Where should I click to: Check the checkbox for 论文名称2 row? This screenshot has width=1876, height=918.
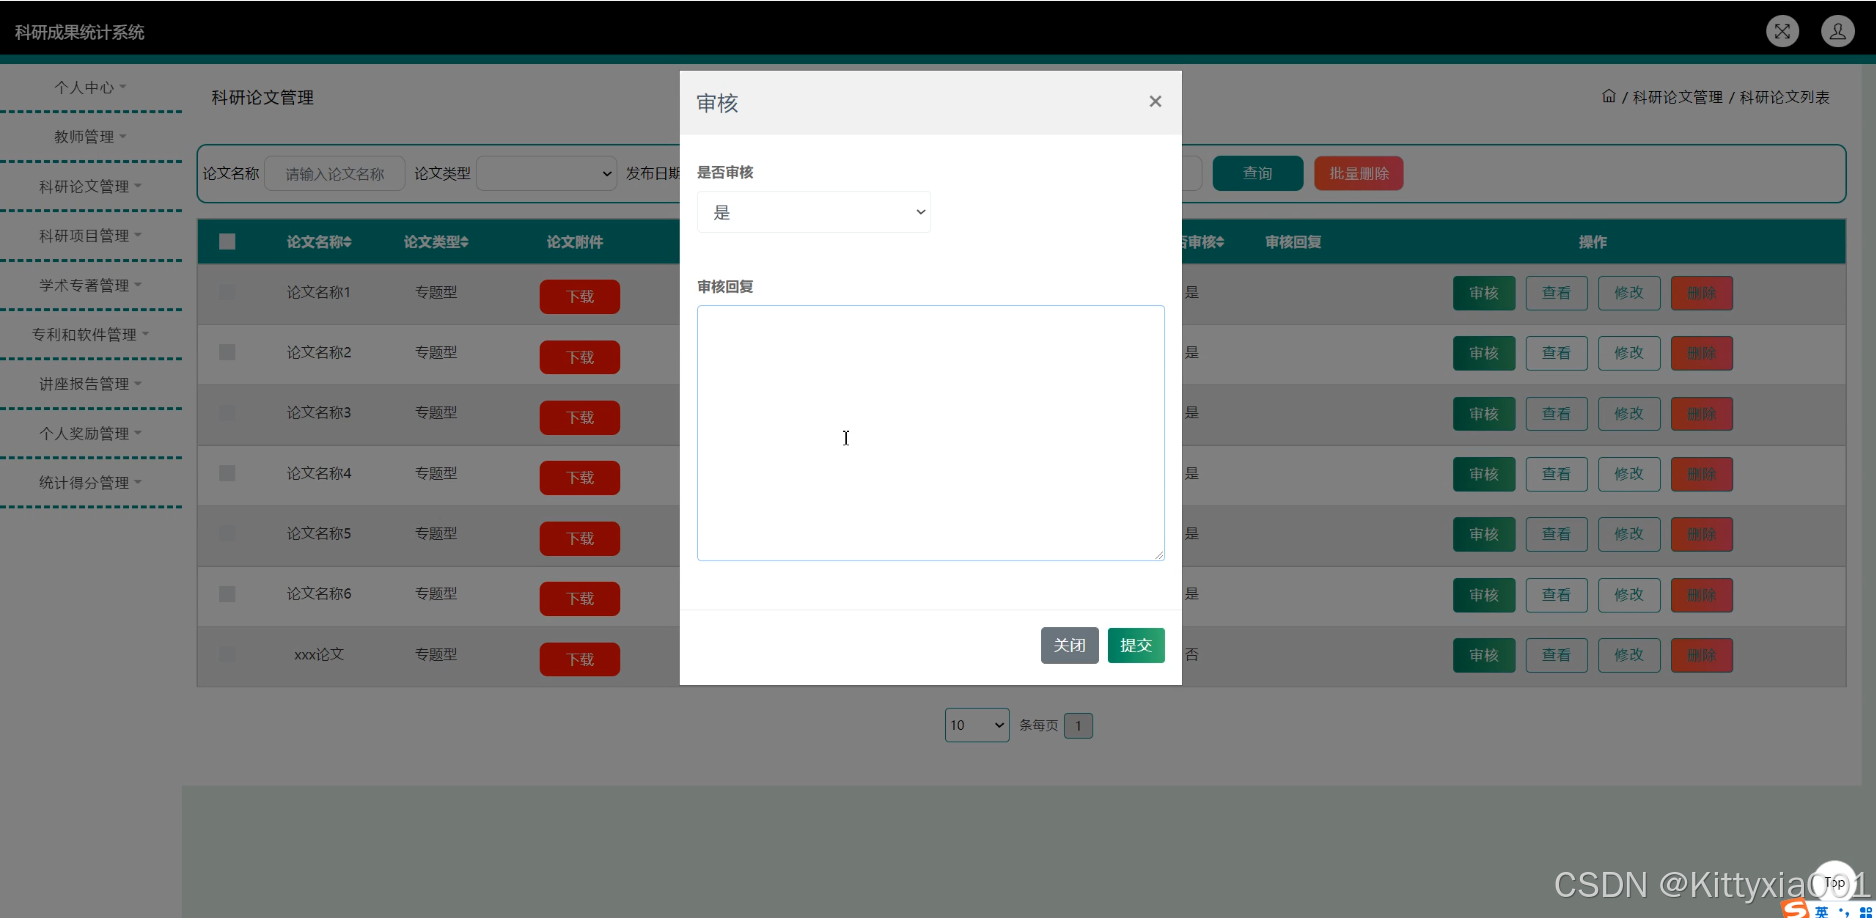[227, 352]
